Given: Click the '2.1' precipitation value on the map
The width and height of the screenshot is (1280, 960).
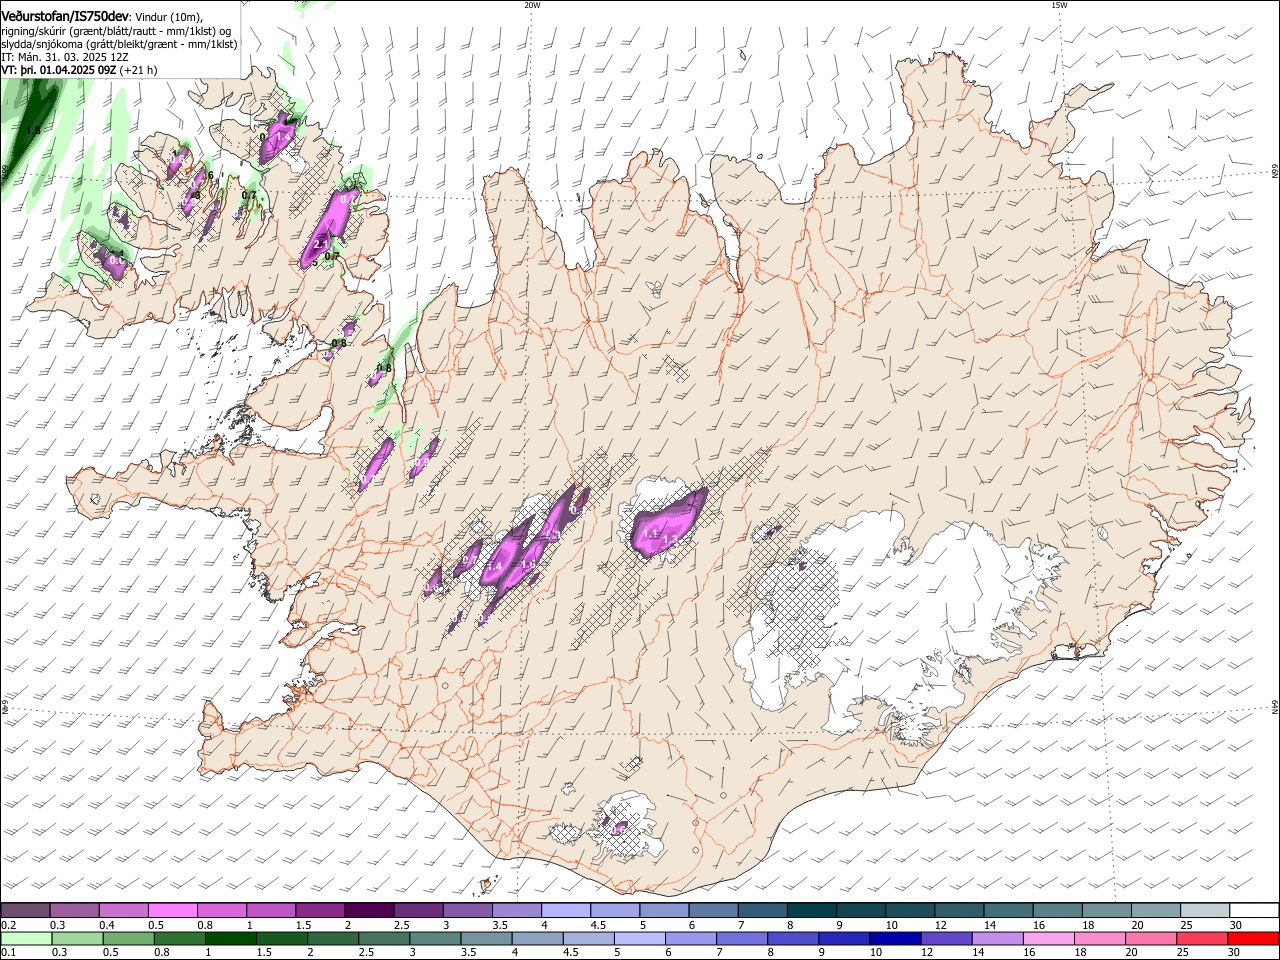Looking at the screenshot, I should (321, 244).
